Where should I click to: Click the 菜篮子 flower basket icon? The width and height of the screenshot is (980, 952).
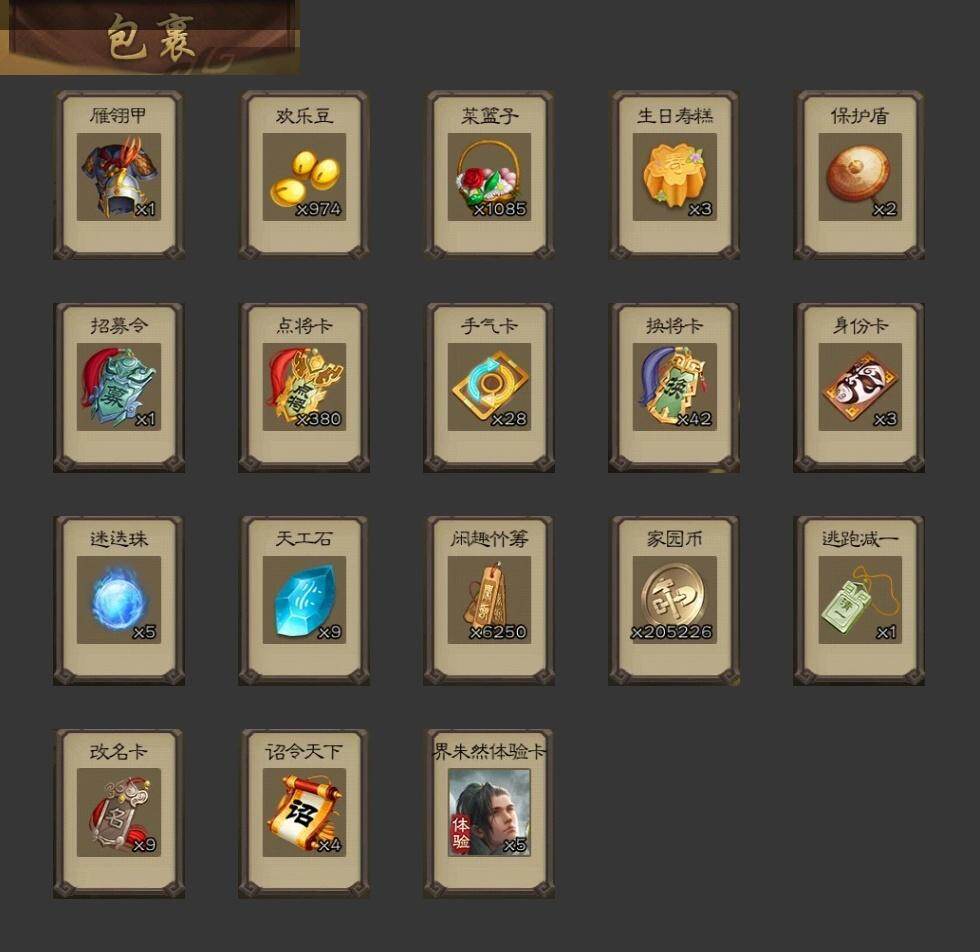tap(489, 176)
